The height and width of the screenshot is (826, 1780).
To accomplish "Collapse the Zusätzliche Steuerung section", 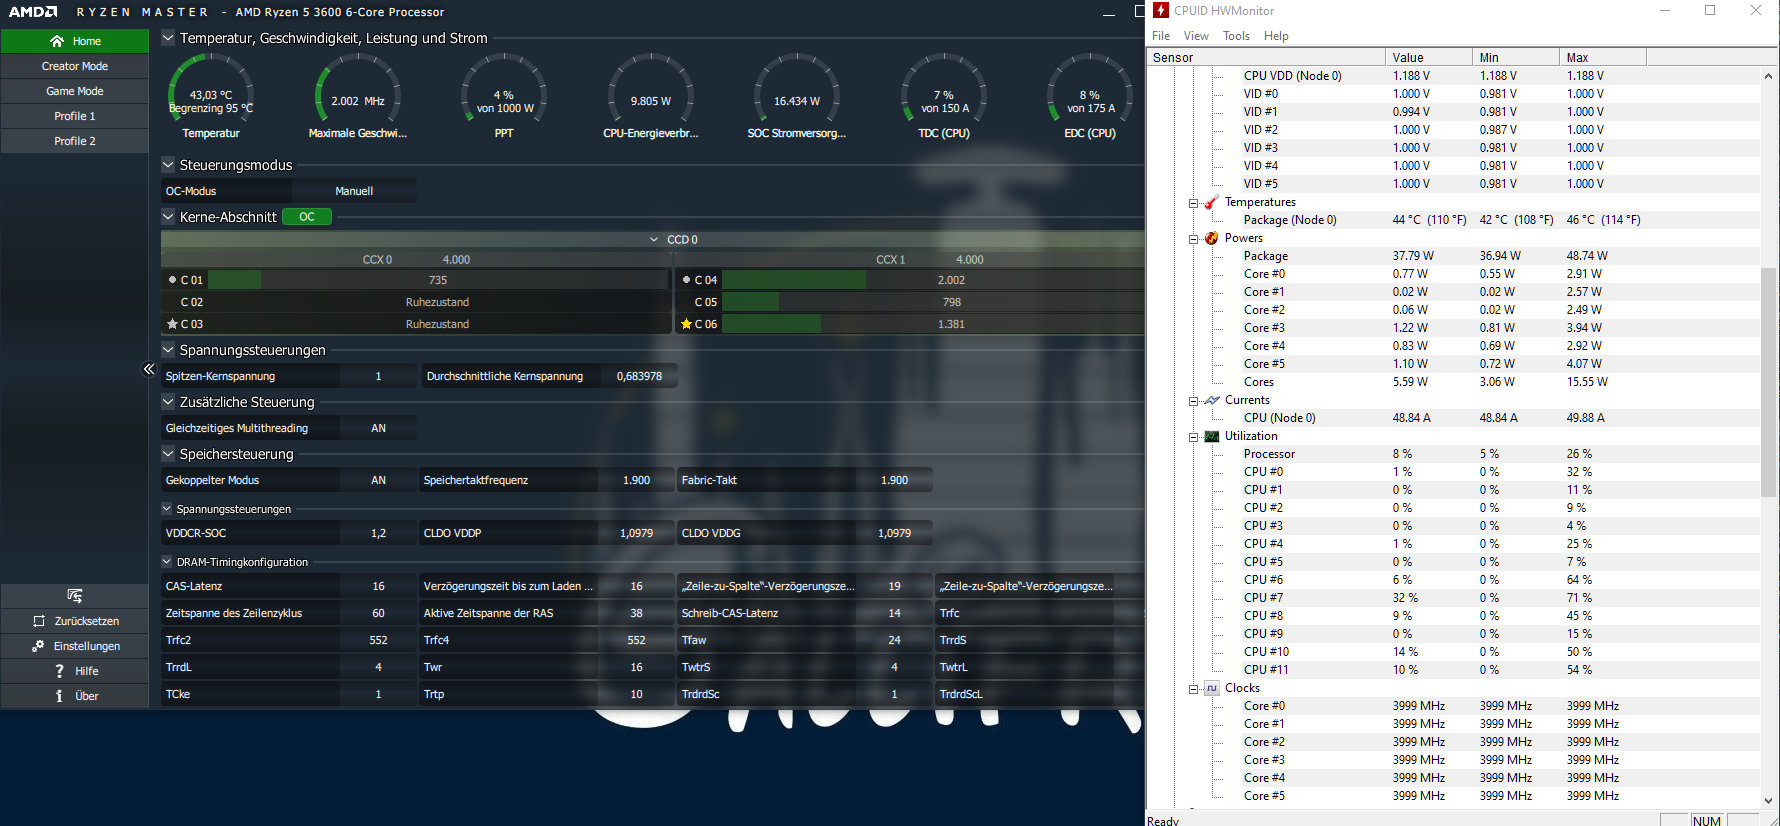I will pos(168,402).
